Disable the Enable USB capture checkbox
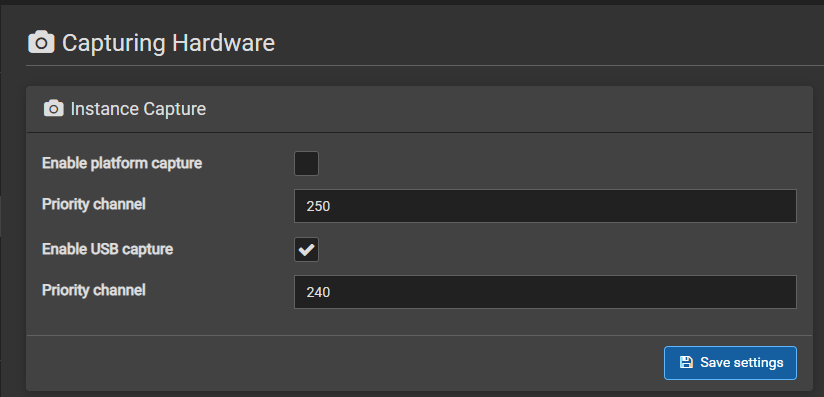The image size is (824, 397). 306,250
